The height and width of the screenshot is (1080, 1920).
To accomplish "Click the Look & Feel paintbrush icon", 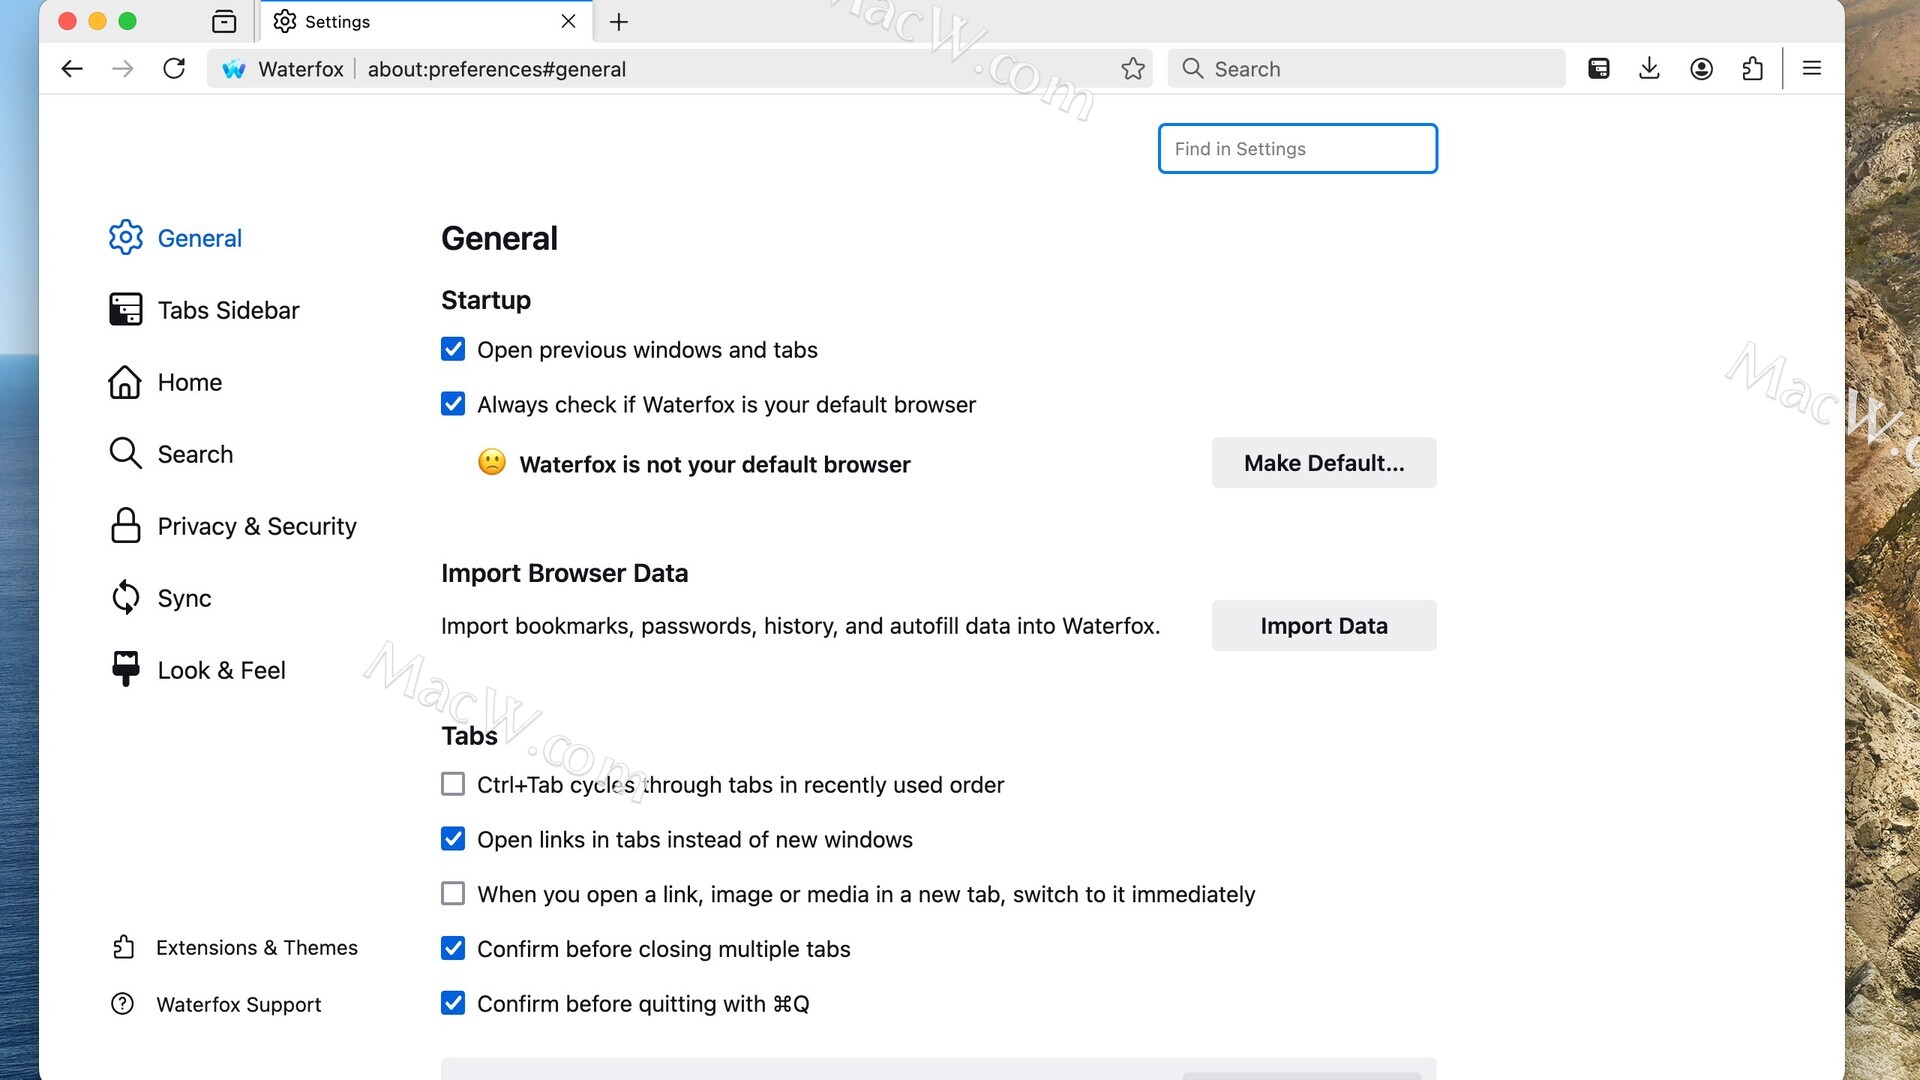I will click(x=126, y=670).
